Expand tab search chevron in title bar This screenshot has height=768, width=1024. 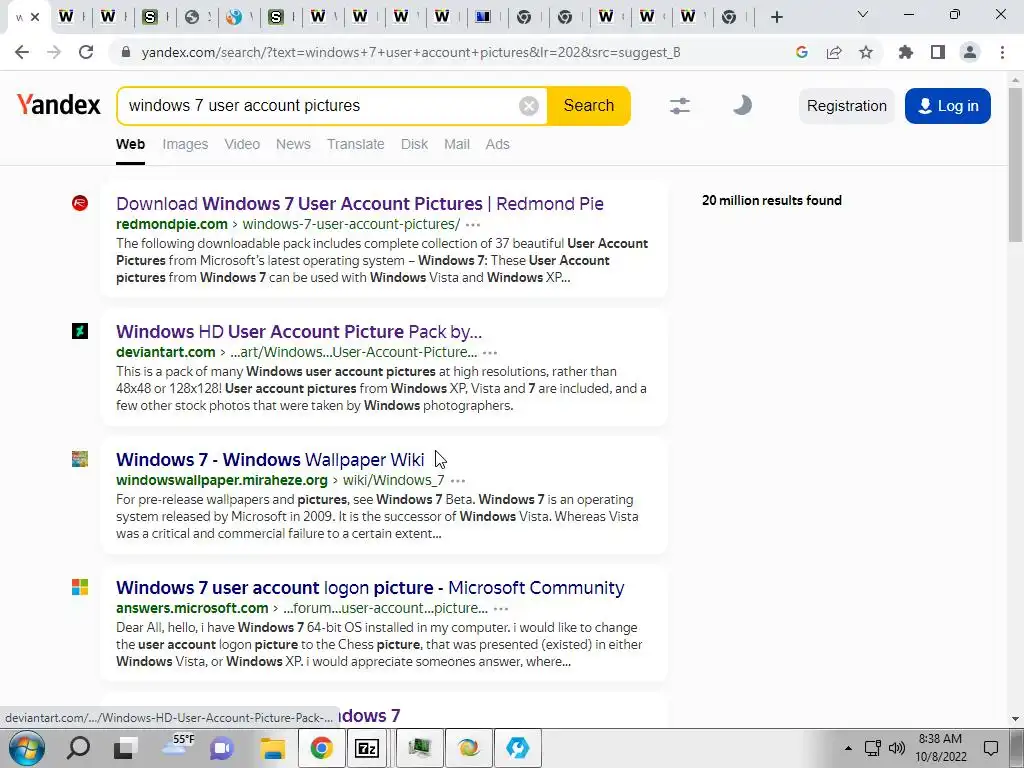863,14
